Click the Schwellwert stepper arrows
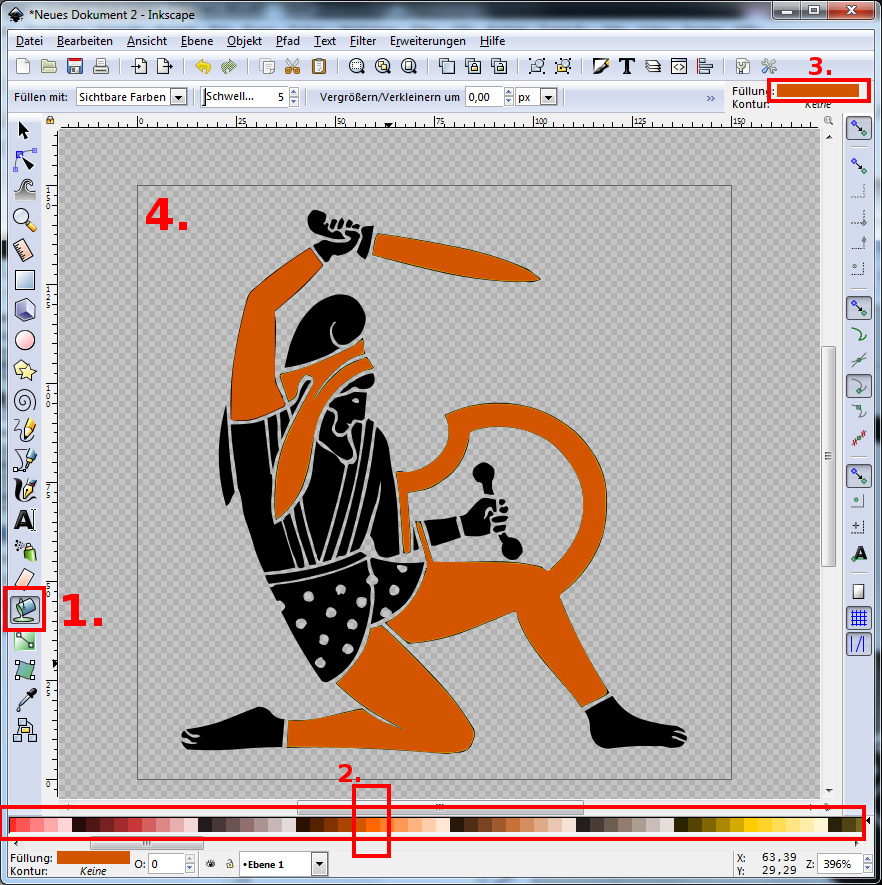The image size is (882, 885). pos(293,97)
